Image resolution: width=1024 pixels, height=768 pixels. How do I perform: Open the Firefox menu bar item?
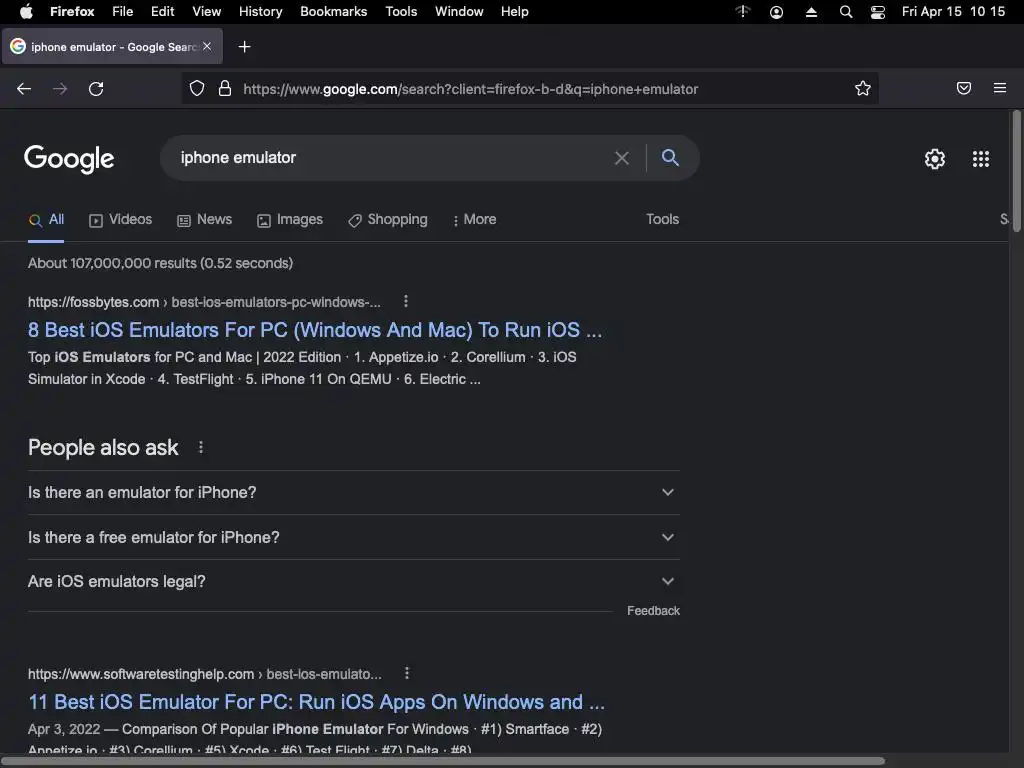[72, 12]
